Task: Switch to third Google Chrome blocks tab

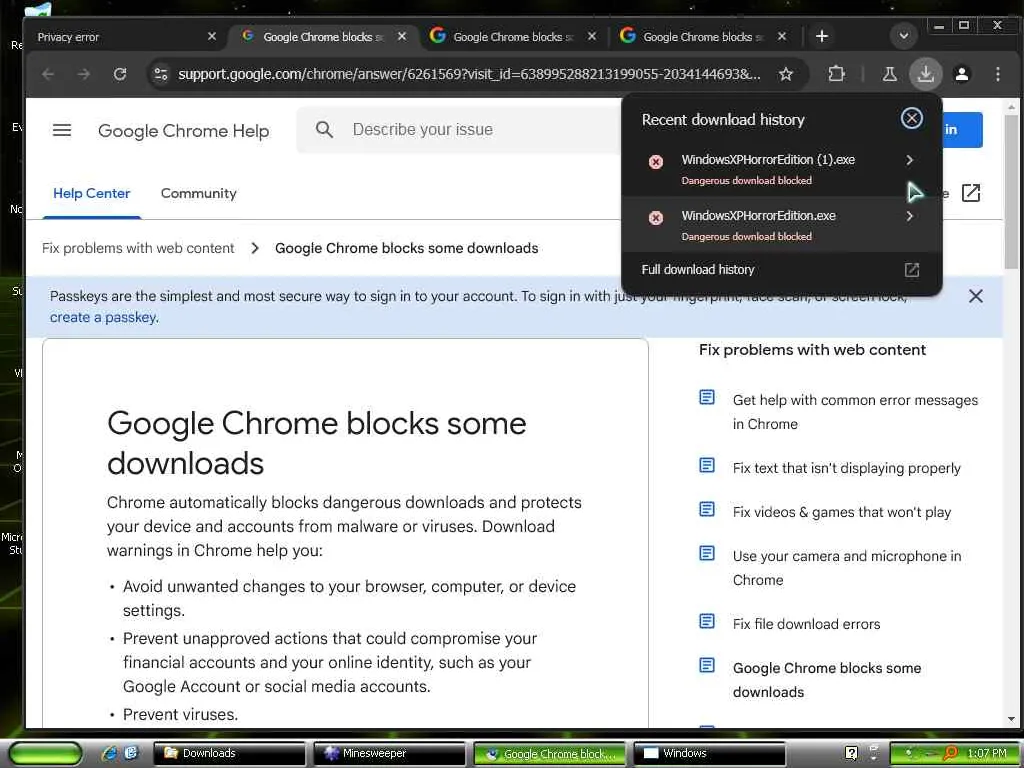Action: click(x=513, y=37)
